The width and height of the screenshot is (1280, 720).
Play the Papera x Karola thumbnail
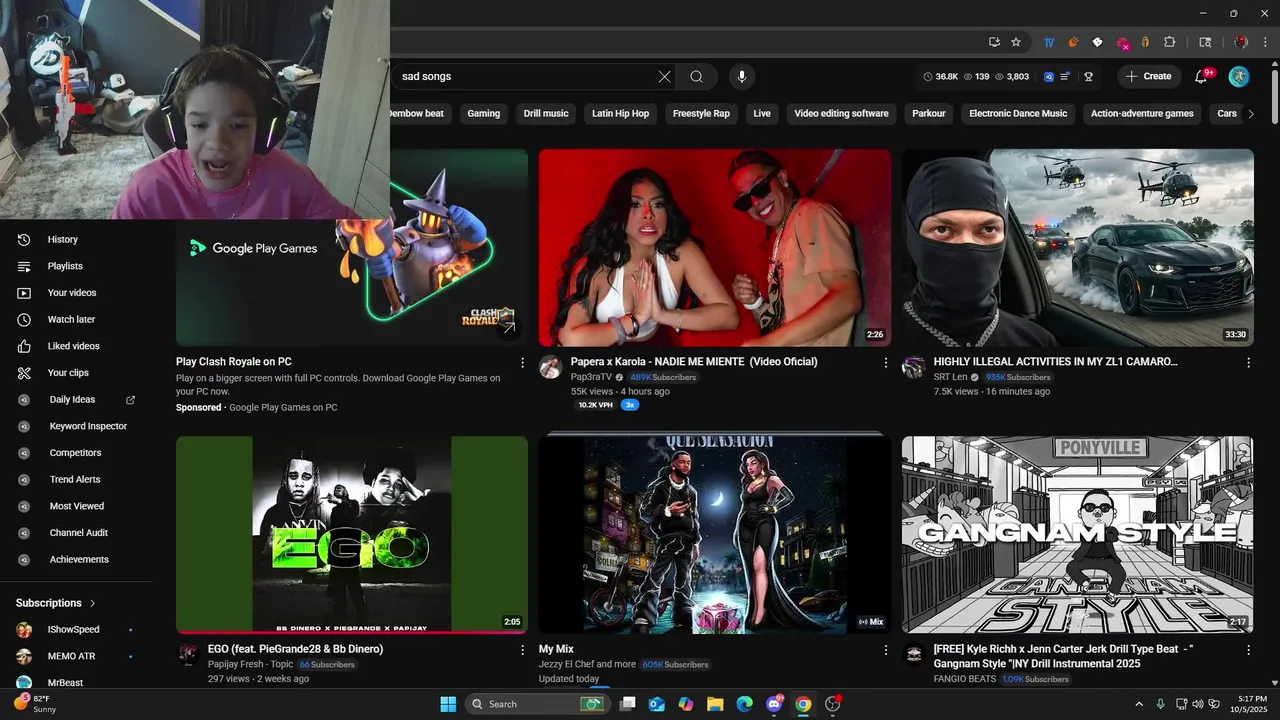point(715,248)
